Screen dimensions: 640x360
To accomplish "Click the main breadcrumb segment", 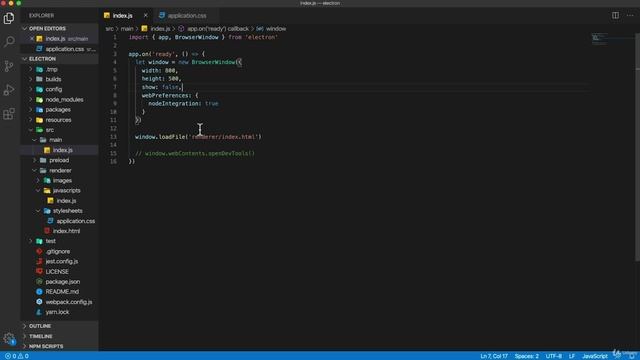I will 127,29.
